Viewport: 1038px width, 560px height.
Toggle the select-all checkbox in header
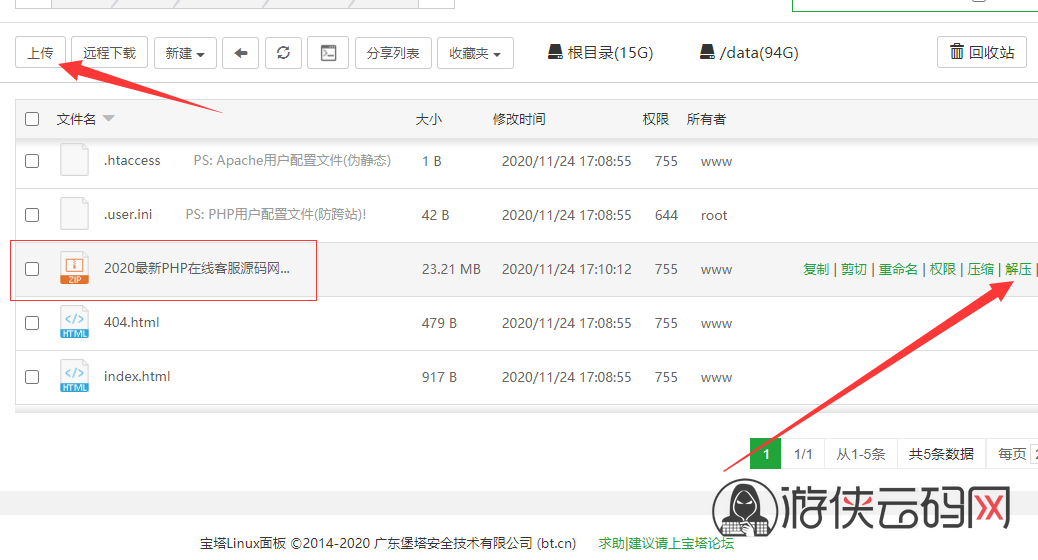[32, 119]
